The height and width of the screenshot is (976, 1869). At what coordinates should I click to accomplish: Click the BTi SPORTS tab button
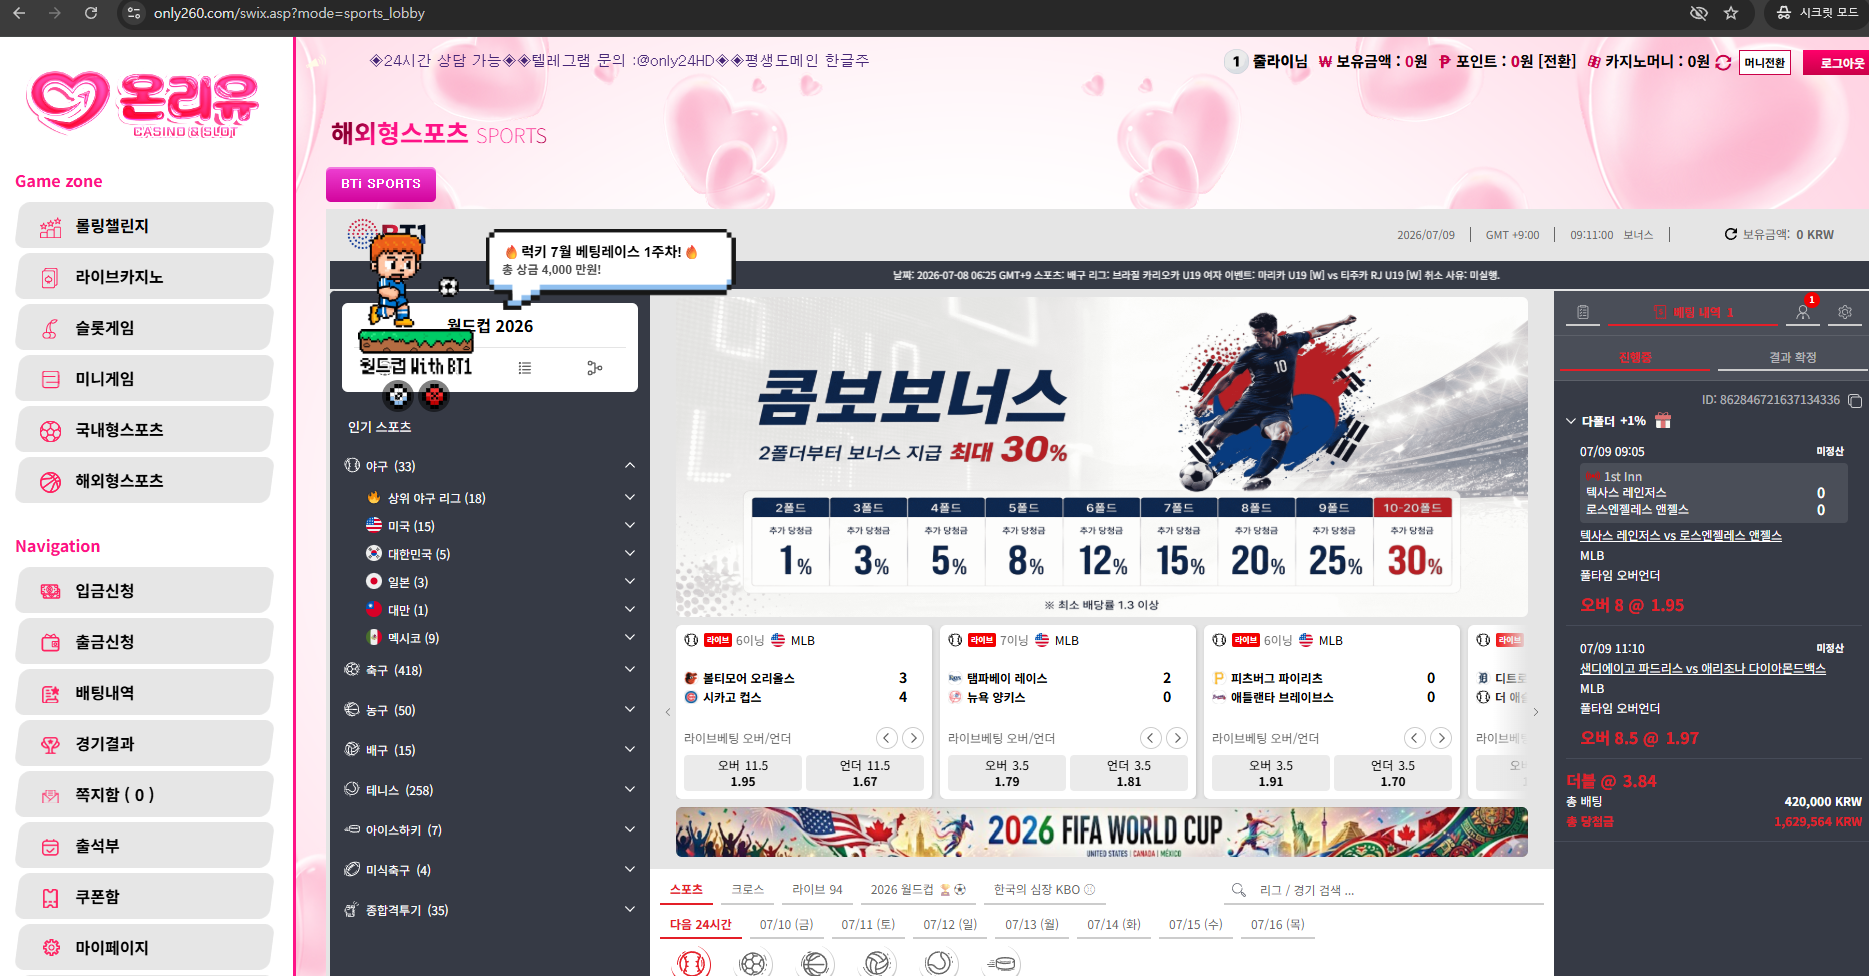(x=381, y=184)
